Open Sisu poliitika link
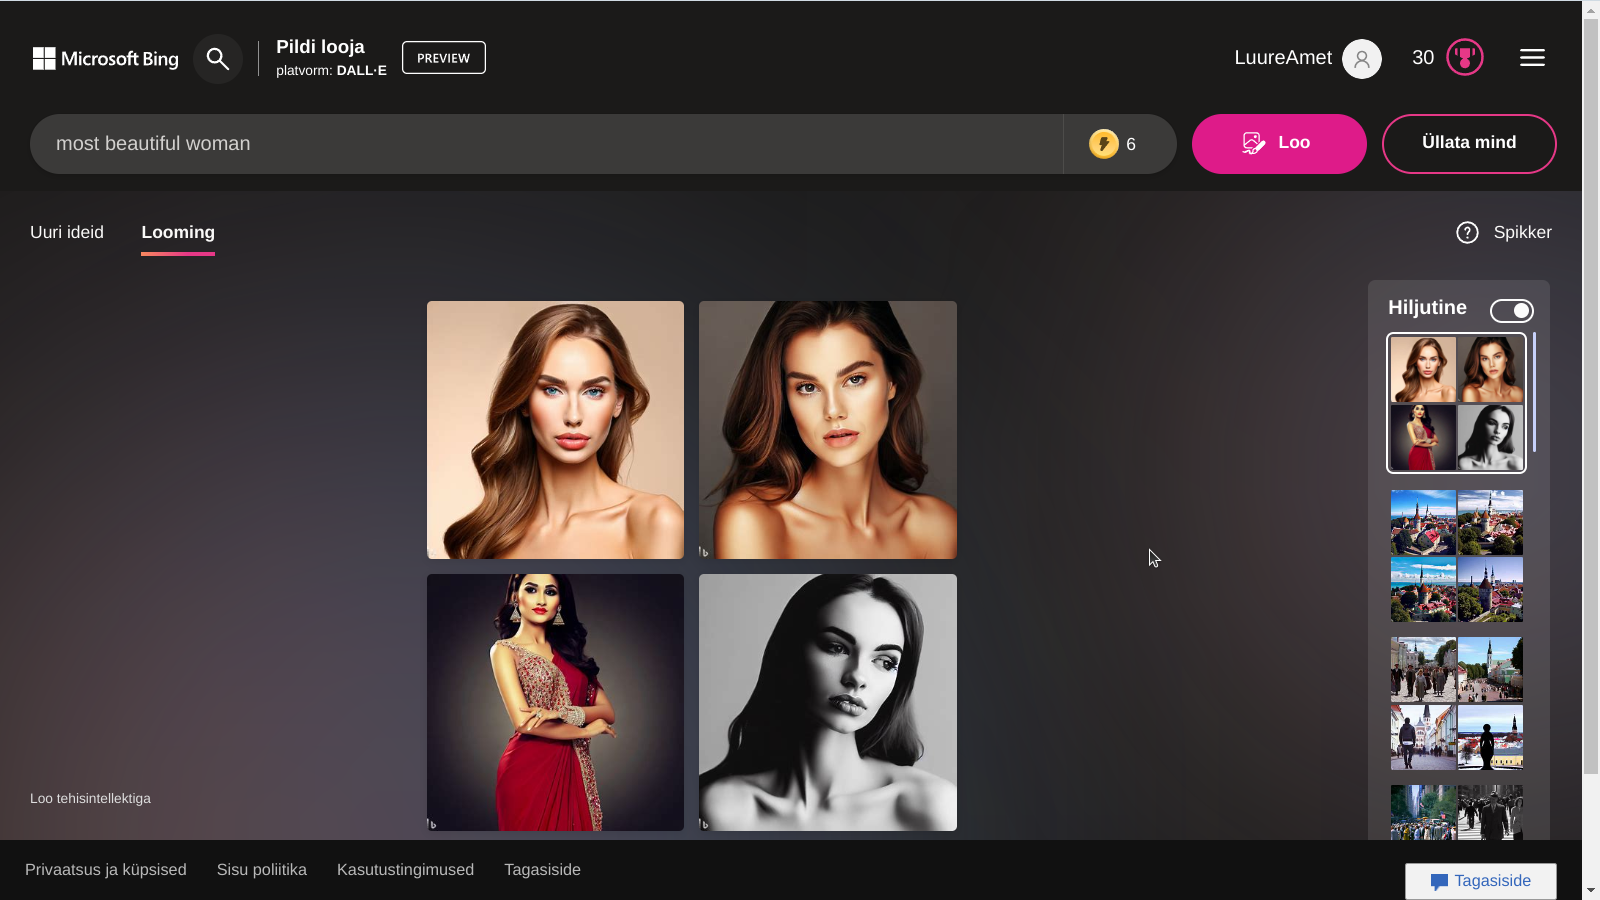1600x900 pixels. pyautogui.click(x=262, y=870)
